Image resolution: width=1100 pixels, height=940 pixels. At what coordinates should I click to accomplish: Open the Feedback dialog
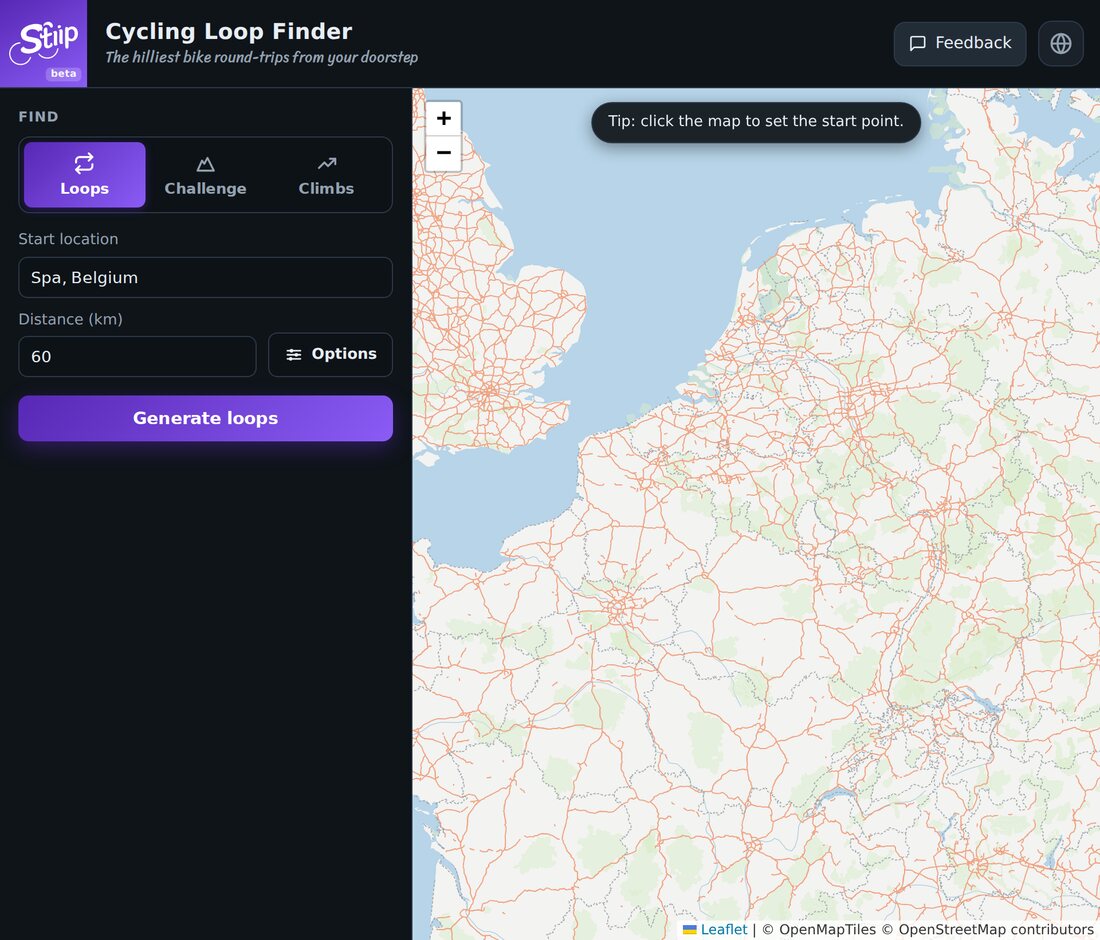coord(959,43)
